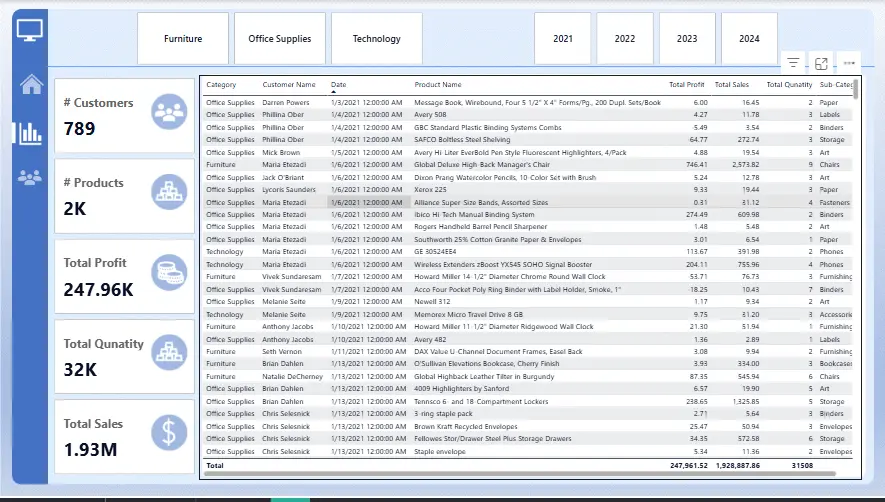This screenshot has width=885, height=502.
Task: Select 4009 Highlighters by Sanford cell
Action: click(462, 388)
